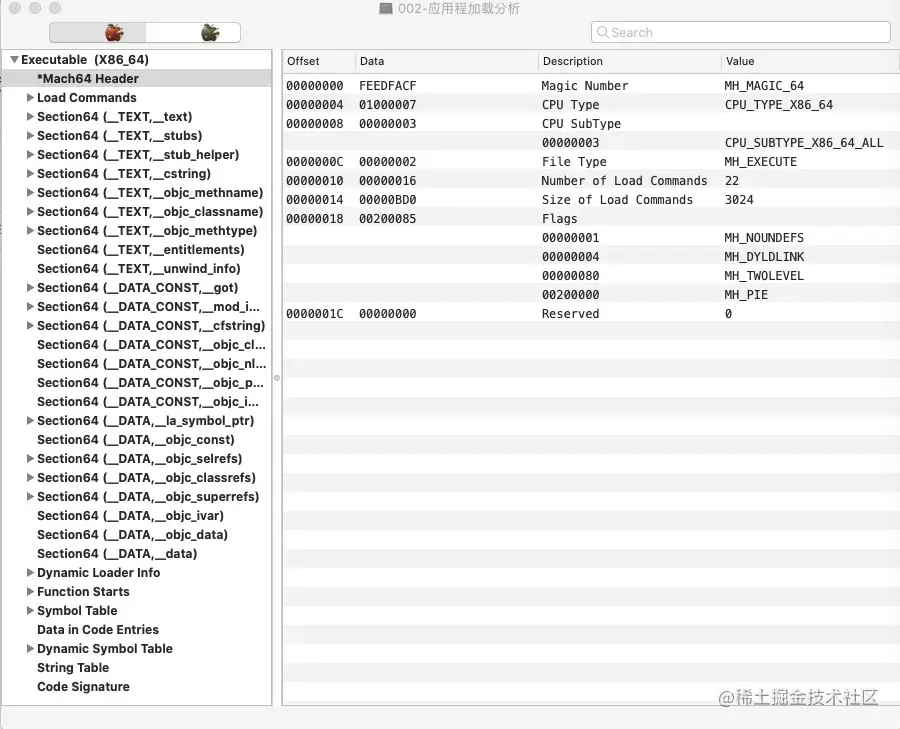Click the Description column header
900x729 pixels.
pos(630,61)
